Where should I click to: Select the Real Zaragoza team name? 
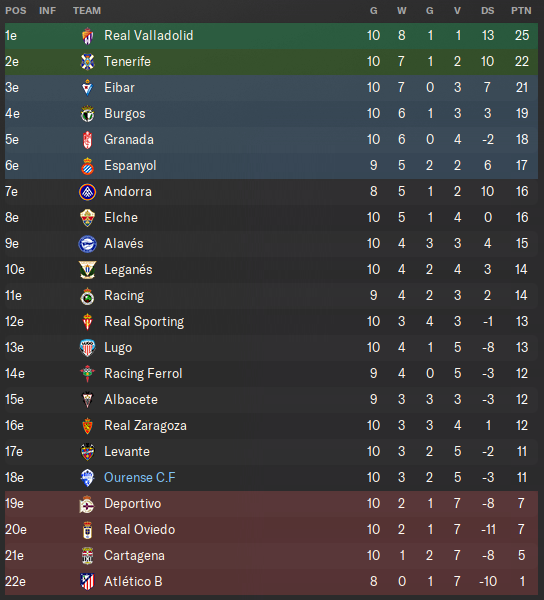(145, 426)
